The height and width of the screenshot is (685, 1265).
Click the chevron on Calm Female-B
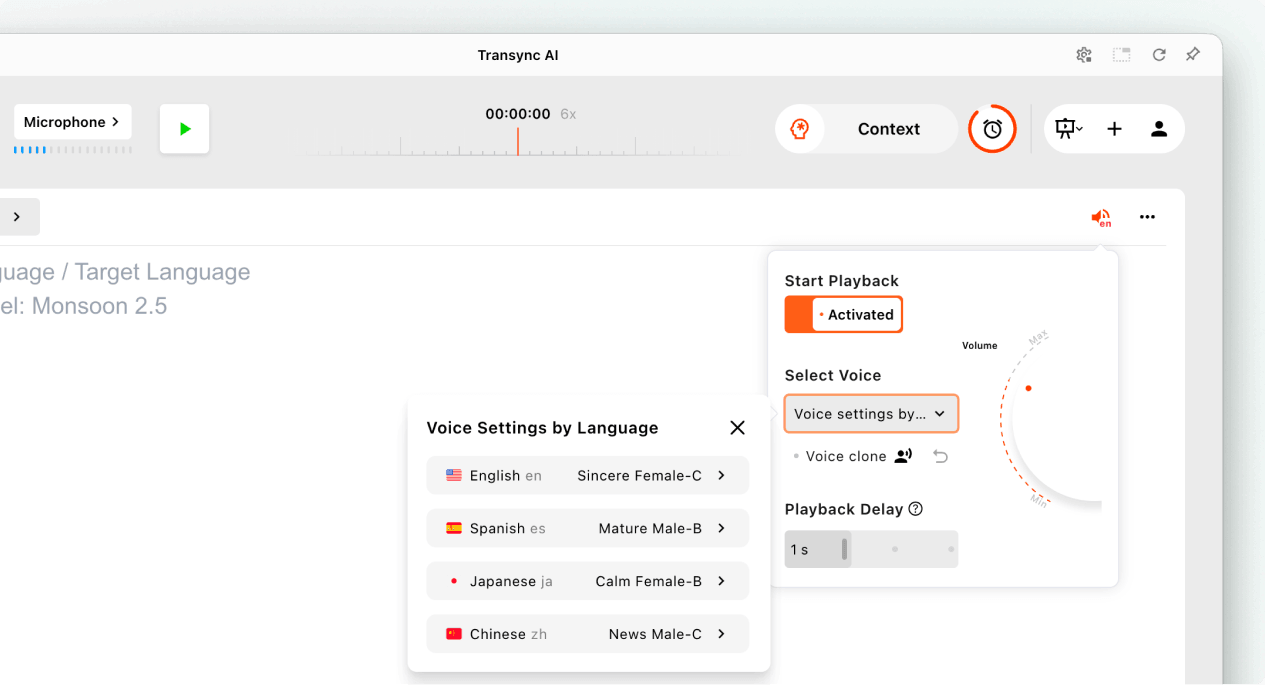721,581
